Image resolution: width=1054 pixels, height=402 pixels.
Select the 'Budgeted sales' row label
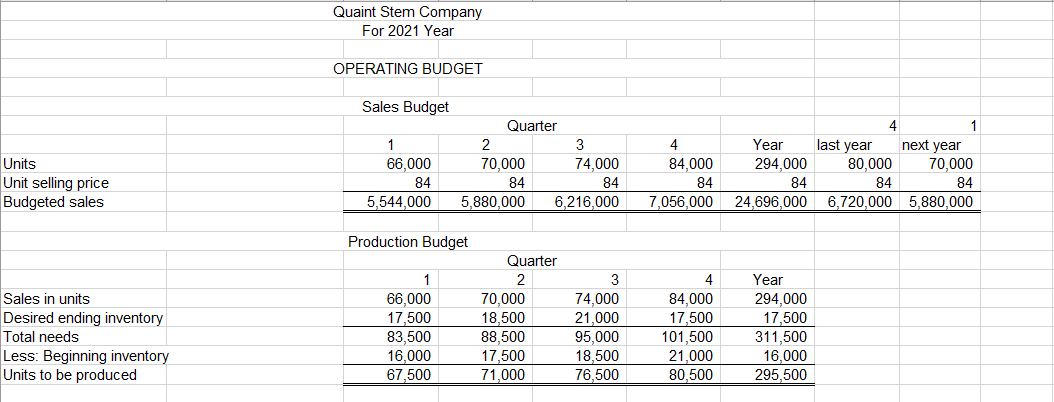pos(53,202)
